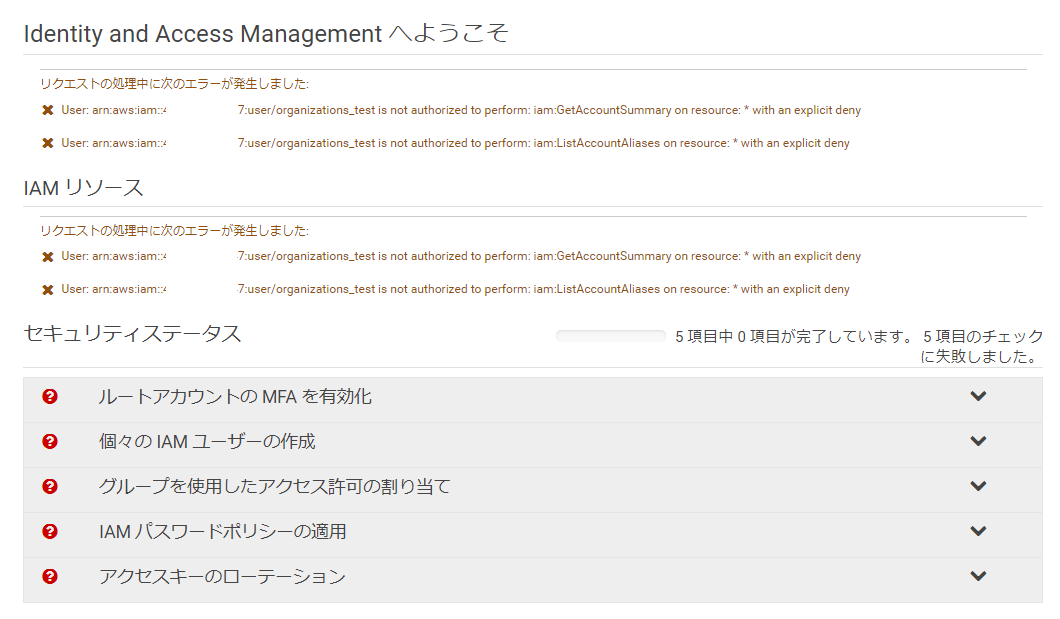Open the グループを使用したアクセス許可の割り当て panel

point(977,487)
